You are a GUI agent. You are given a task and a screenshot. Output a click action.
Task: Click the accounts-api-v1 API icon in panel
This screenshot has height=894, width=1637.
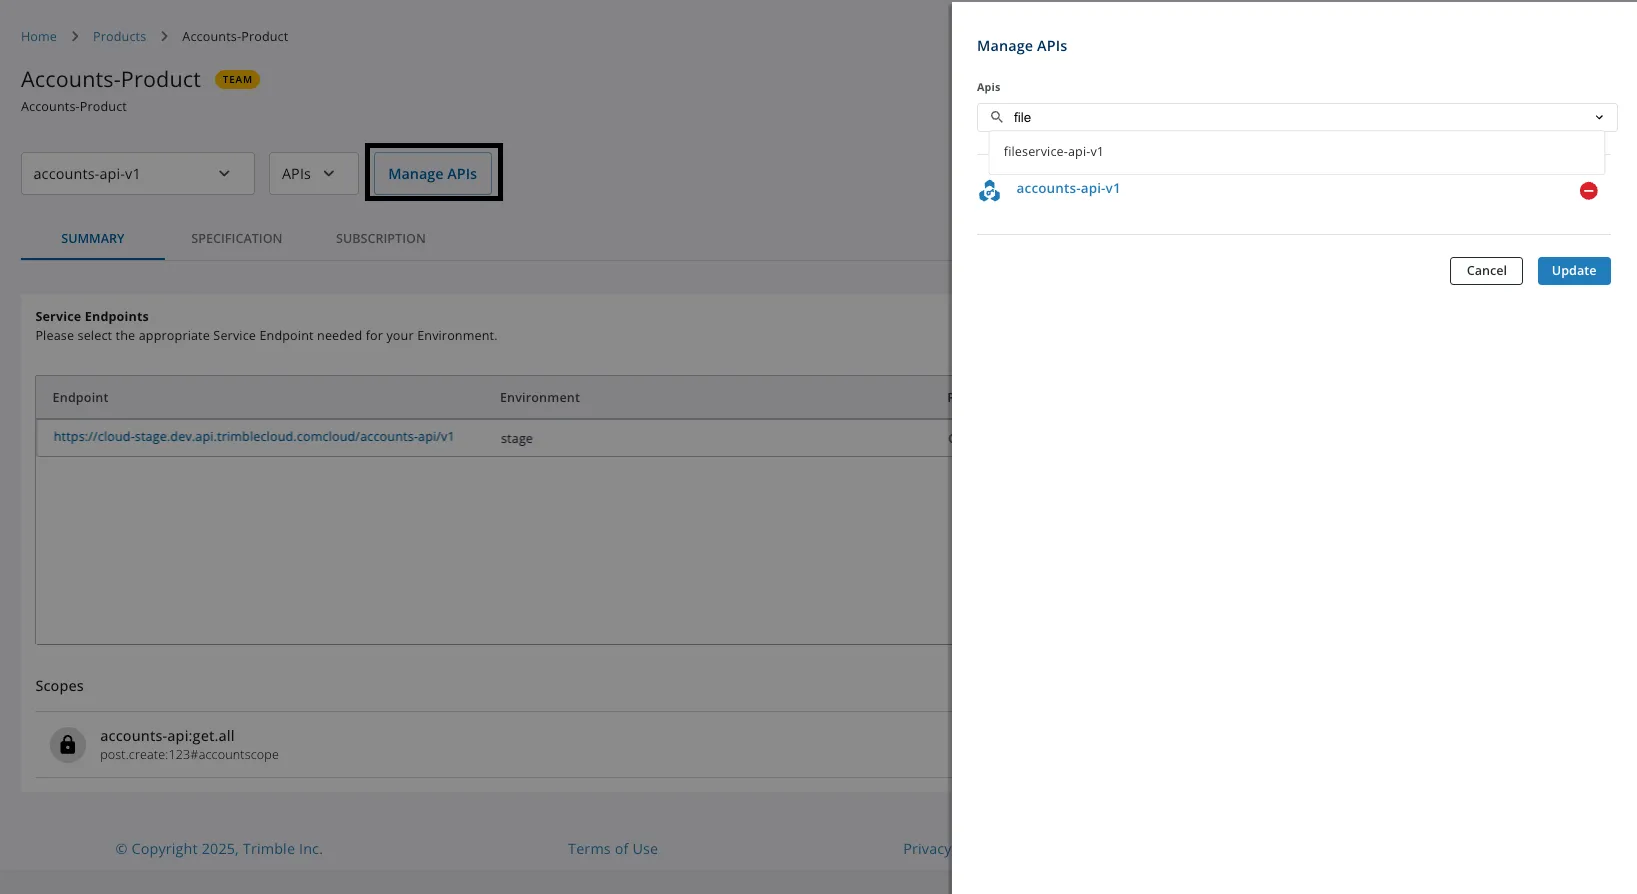coord(989,191)
